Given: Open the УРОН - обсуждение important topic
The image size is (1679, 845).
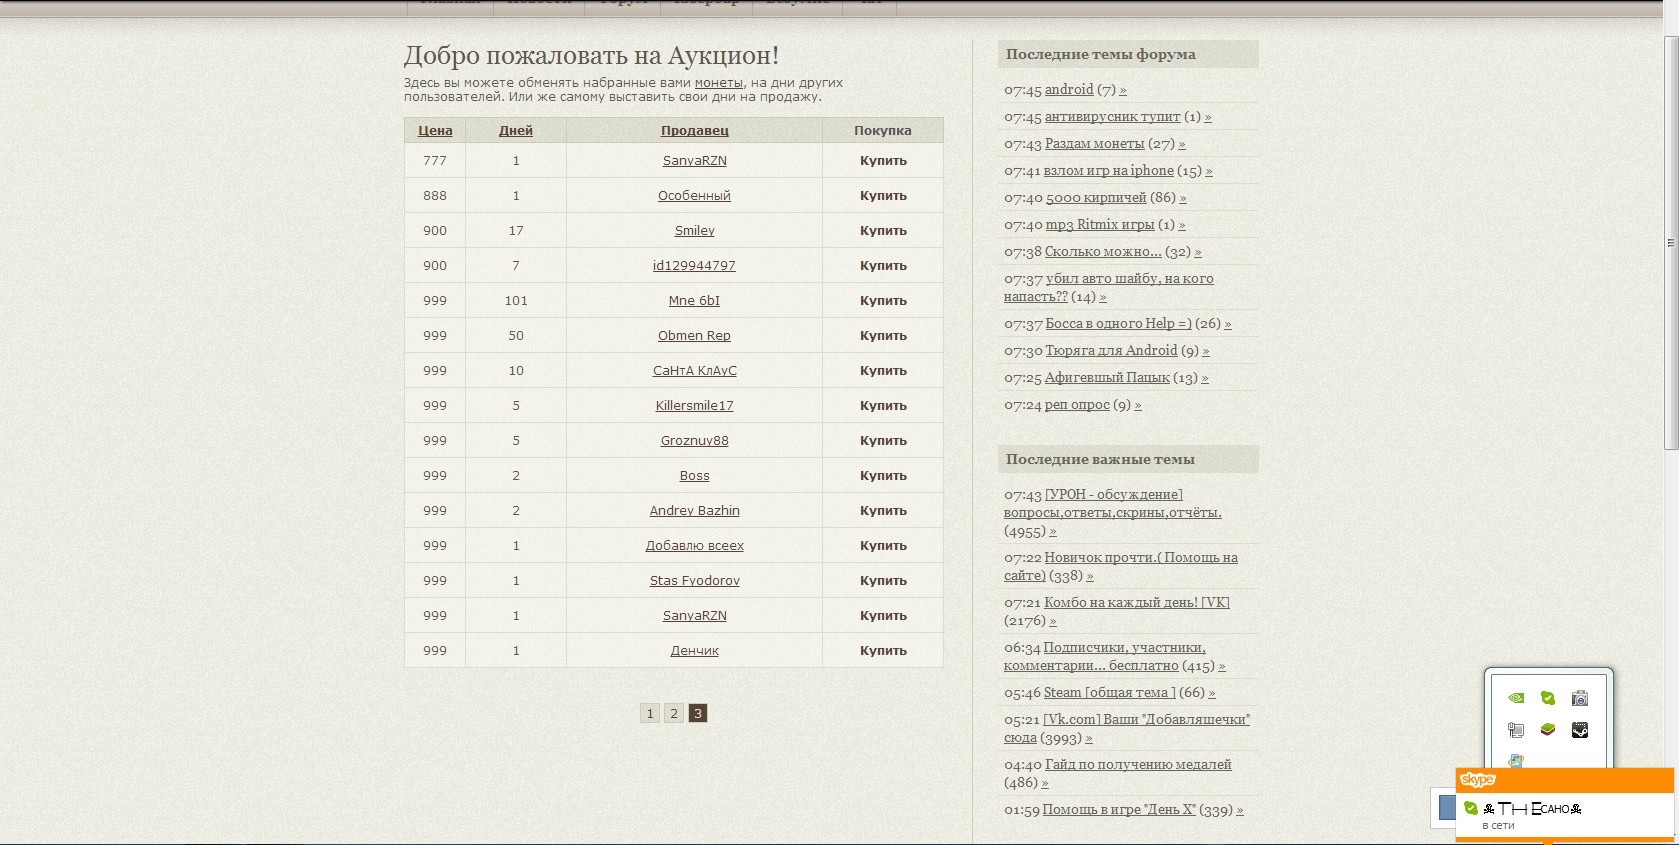Looking at the screenshot, I should [1113, 503].
